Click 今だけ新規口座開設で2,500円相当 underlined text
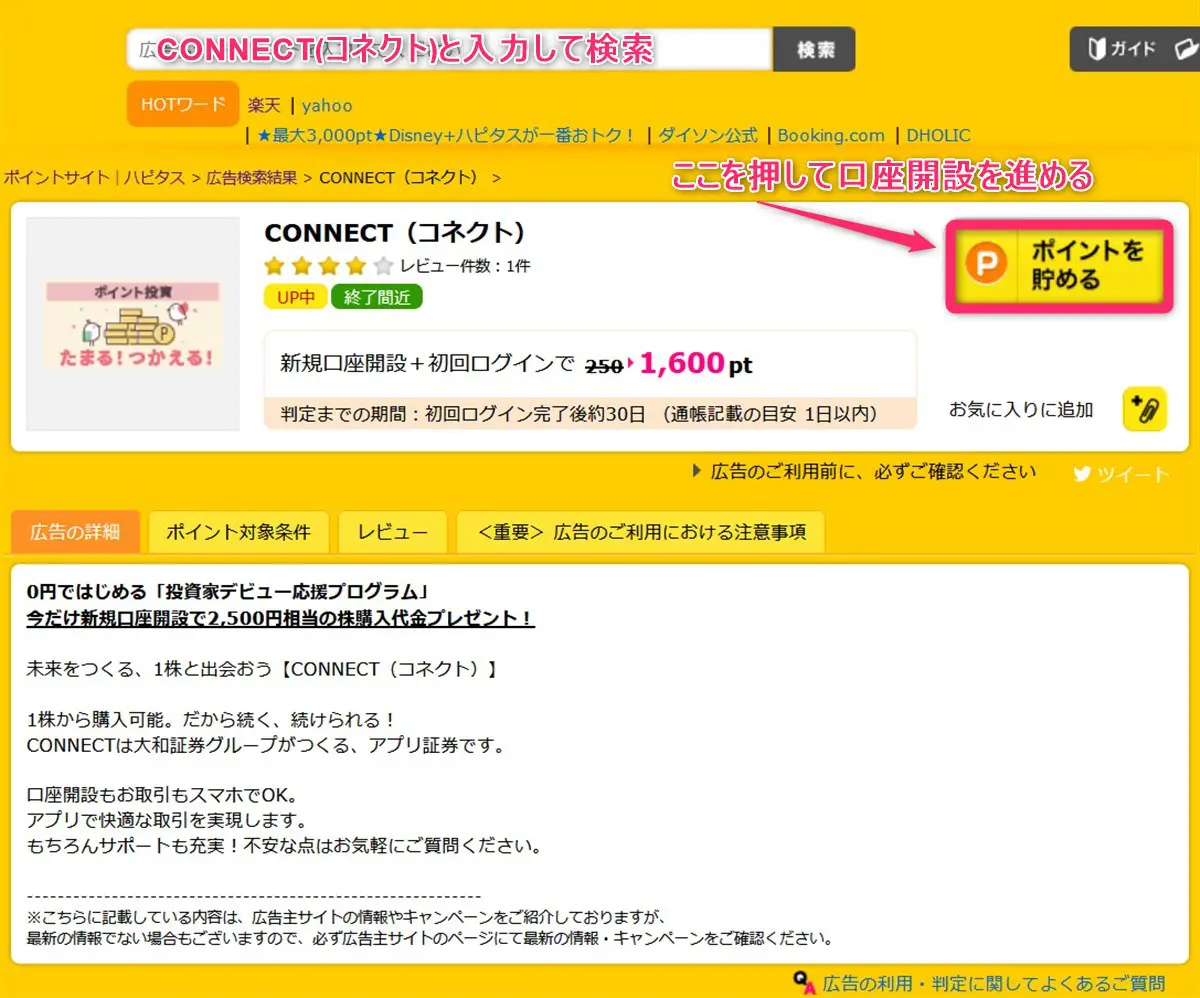 pyautogui.click(x=280, y=619)
